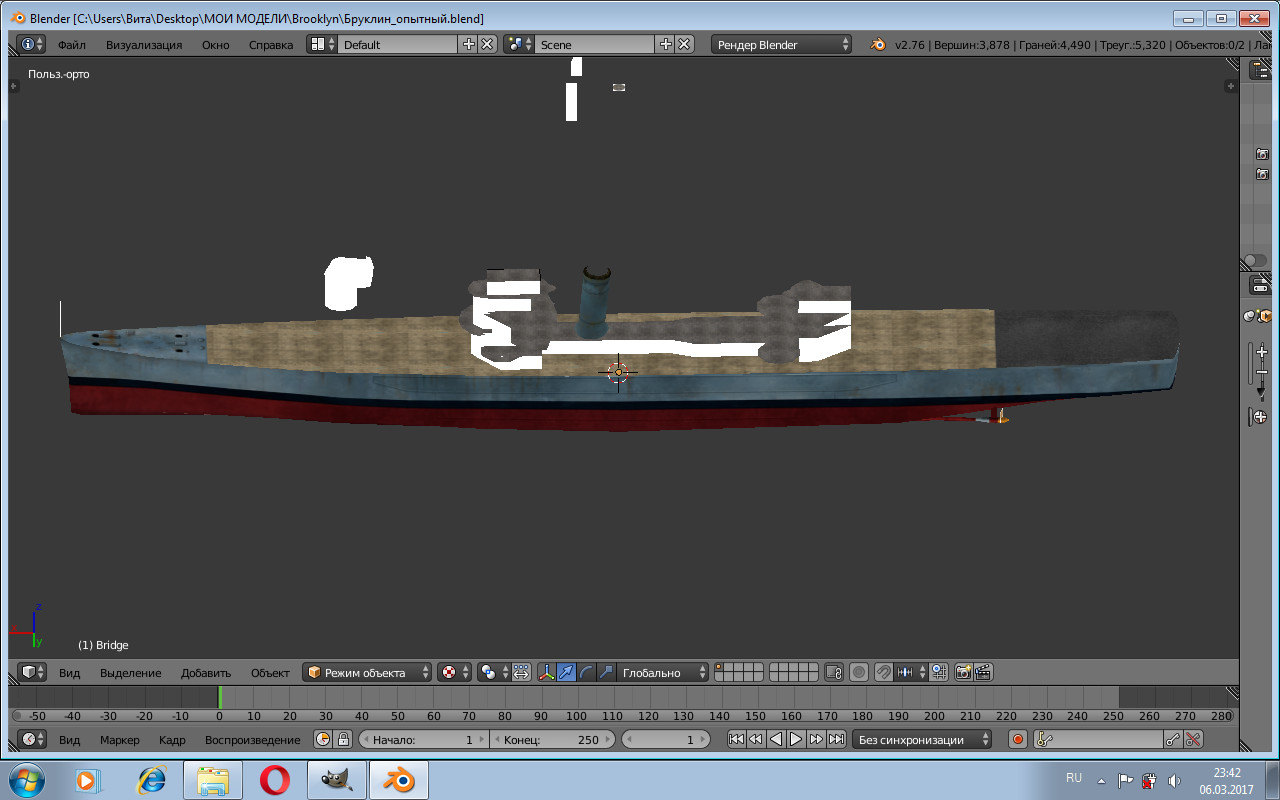Toggle the snap magnet during transform

click(883, 672)
